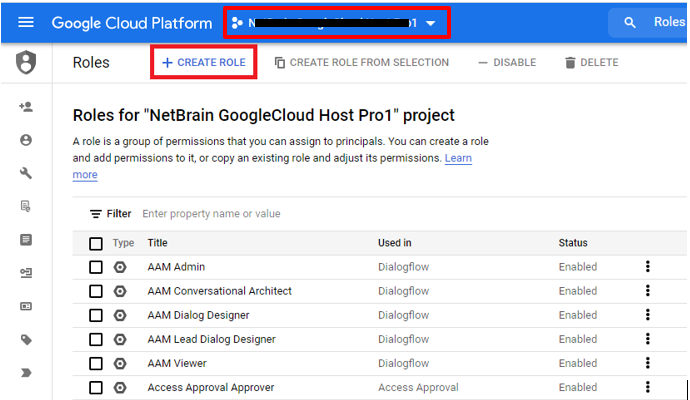Click Dialogflow in the AAM Admin row
Viewport: 690px width, 400px height.
[404, 267]
